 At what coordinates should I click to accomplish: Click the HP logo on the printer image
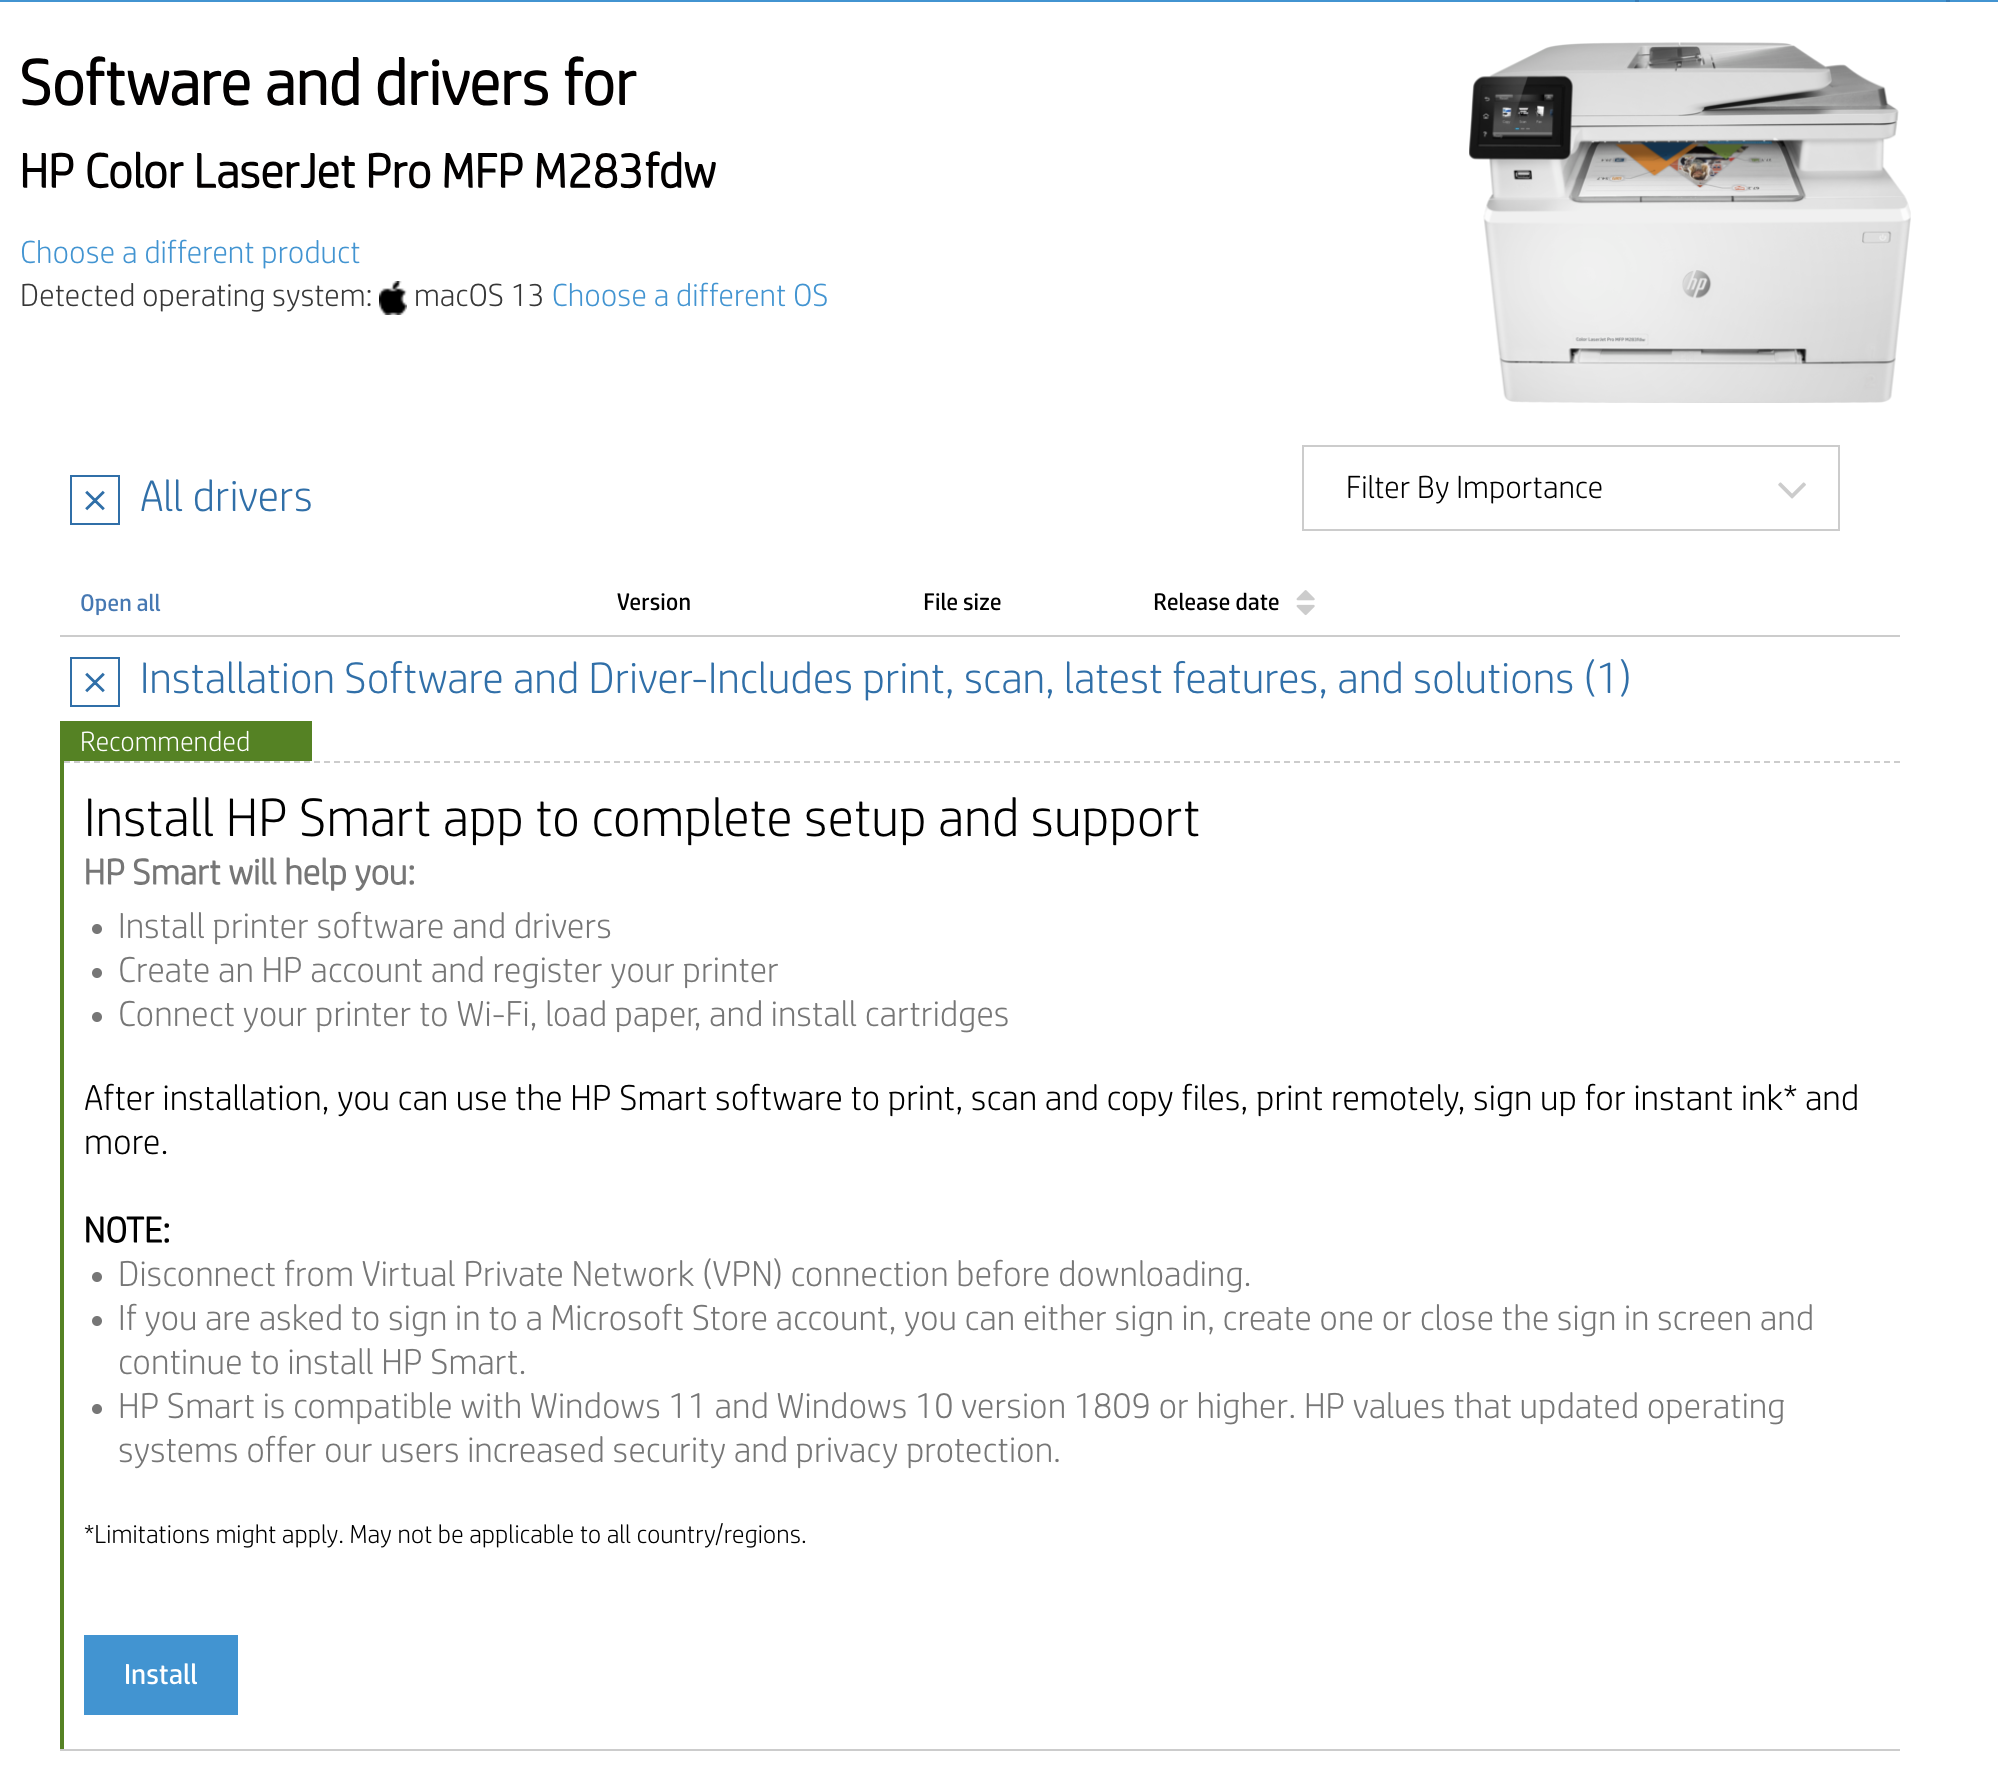pos(1696,285)
